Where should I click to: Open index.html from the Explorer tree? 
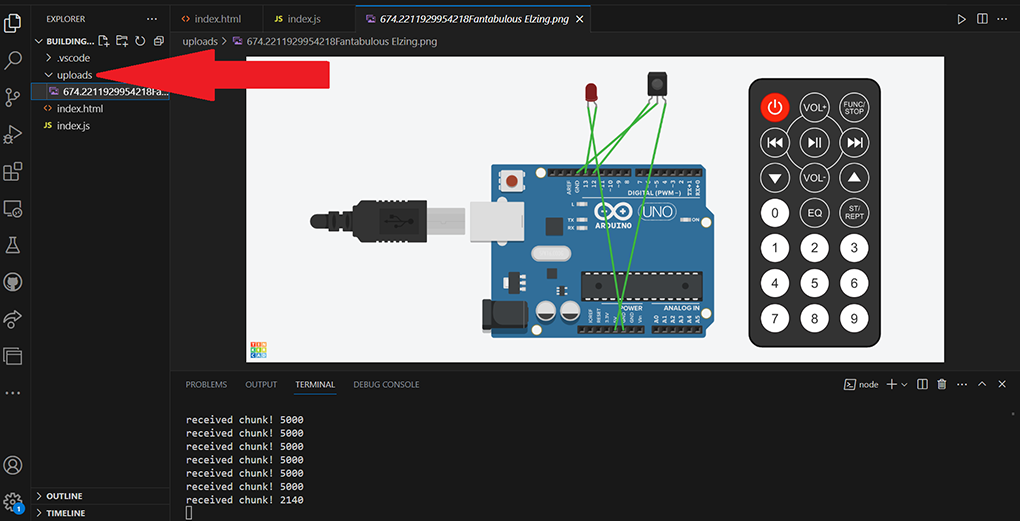pyautogui.click(x=100, y=109)
